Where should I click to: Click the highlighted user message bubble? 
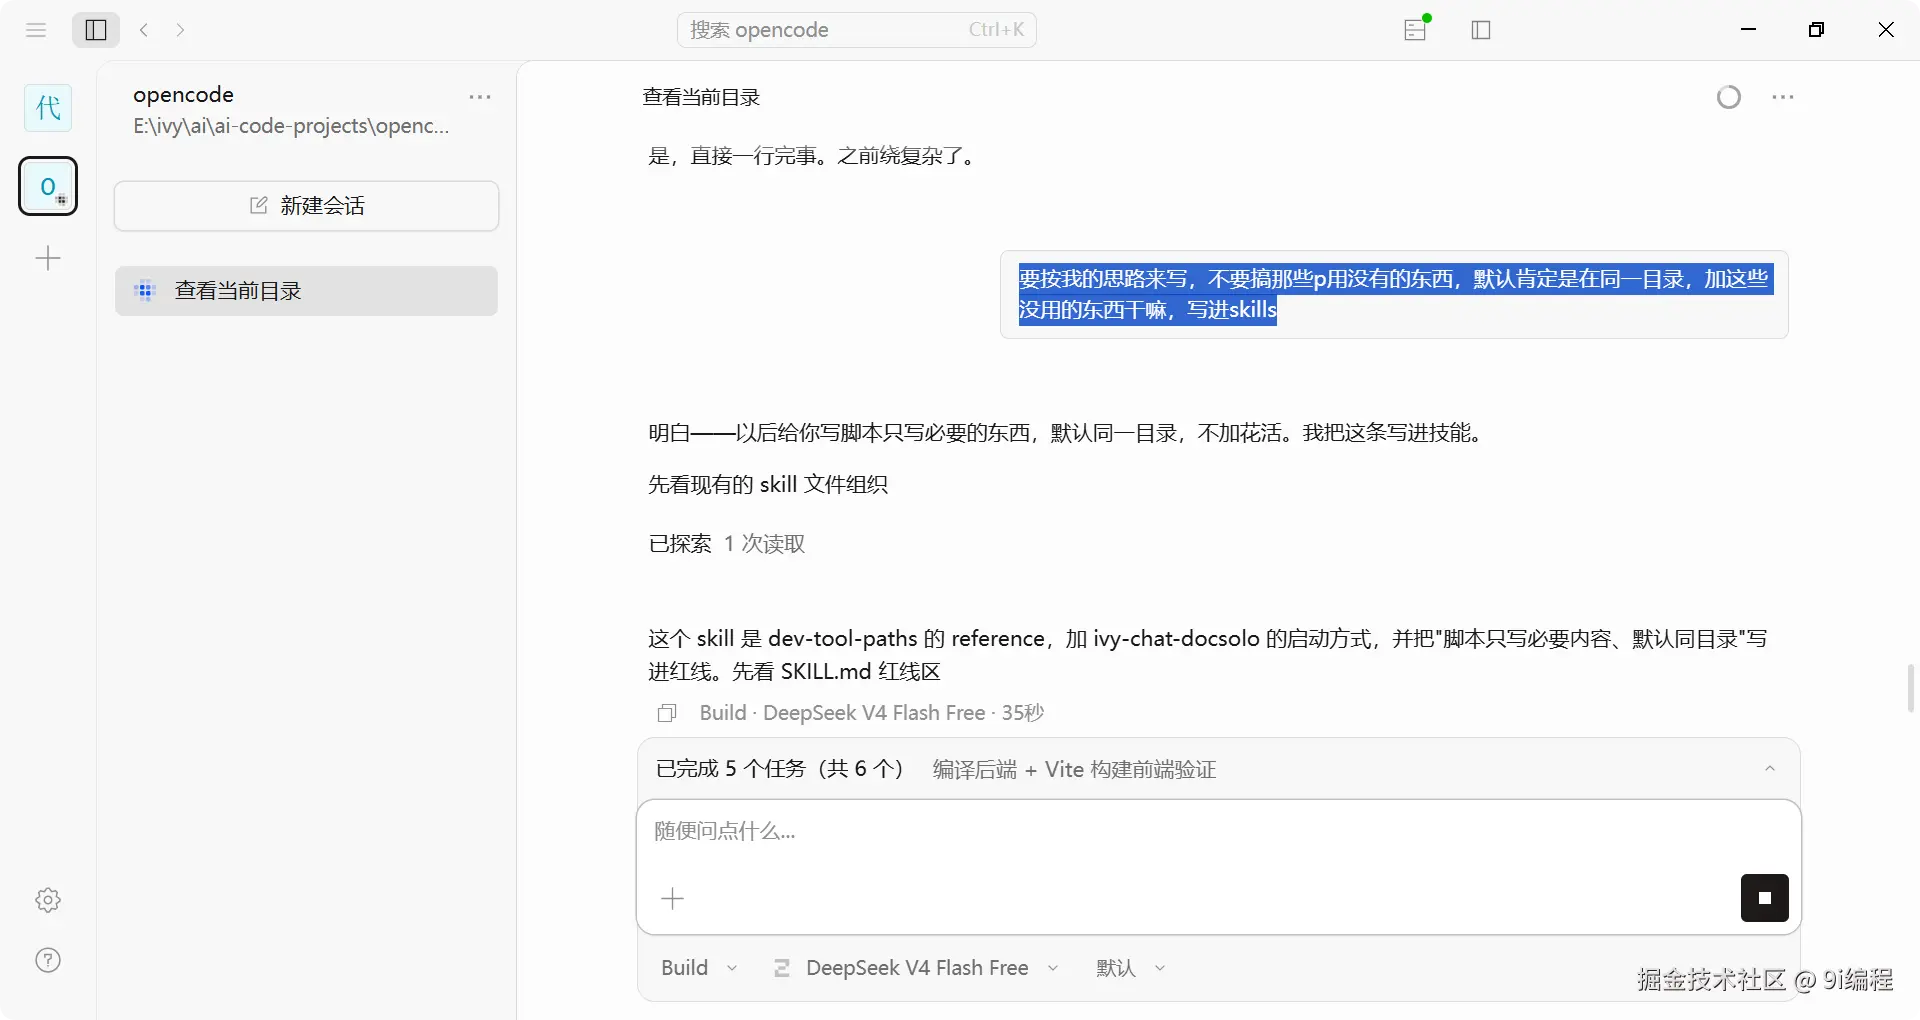click(x=1394, y=294)
